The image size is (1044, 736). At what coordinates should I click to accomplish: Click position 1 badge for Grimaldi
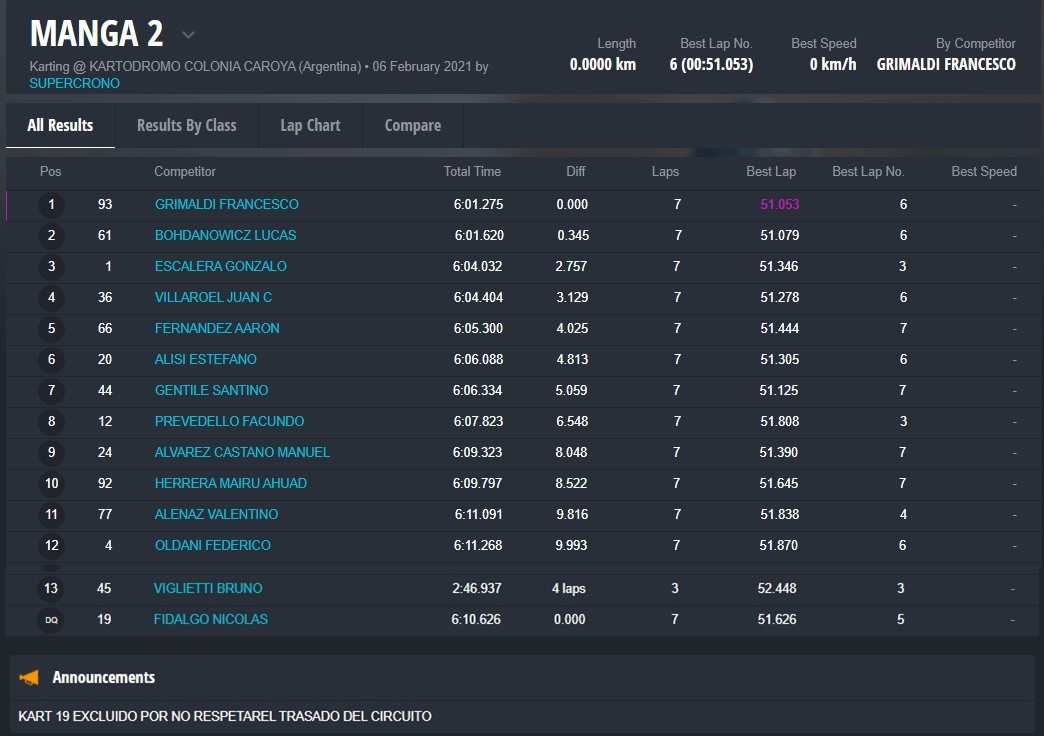coord(51,205)
